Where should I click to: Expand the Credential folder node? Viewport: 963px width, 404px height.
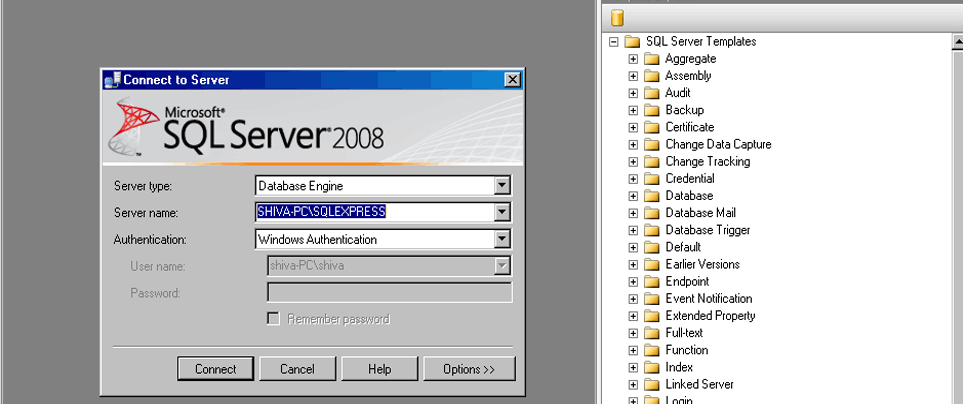(x=633, y=179)
